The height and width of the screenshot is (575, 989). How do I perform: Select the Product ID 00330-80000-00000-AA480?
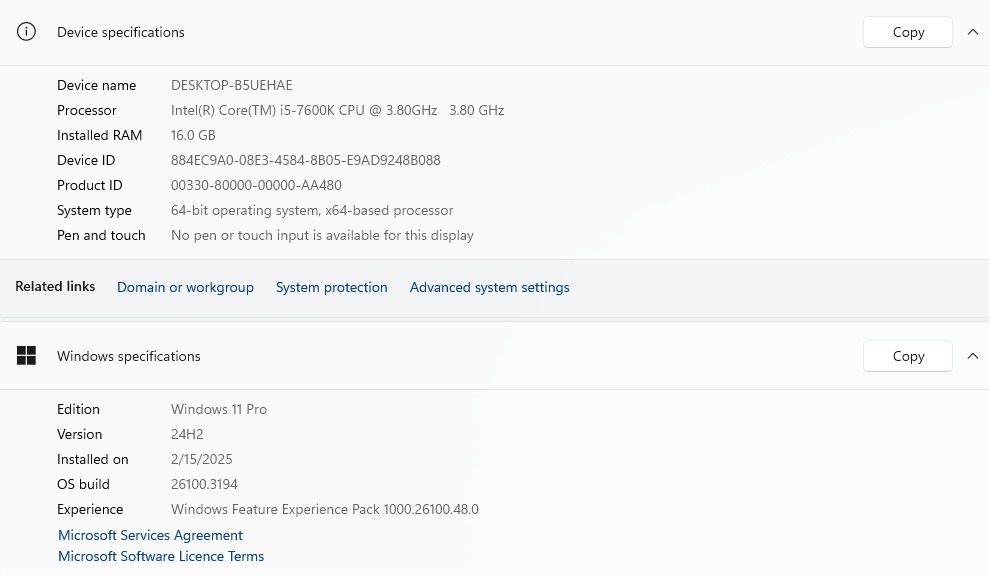tap(256, 185)
